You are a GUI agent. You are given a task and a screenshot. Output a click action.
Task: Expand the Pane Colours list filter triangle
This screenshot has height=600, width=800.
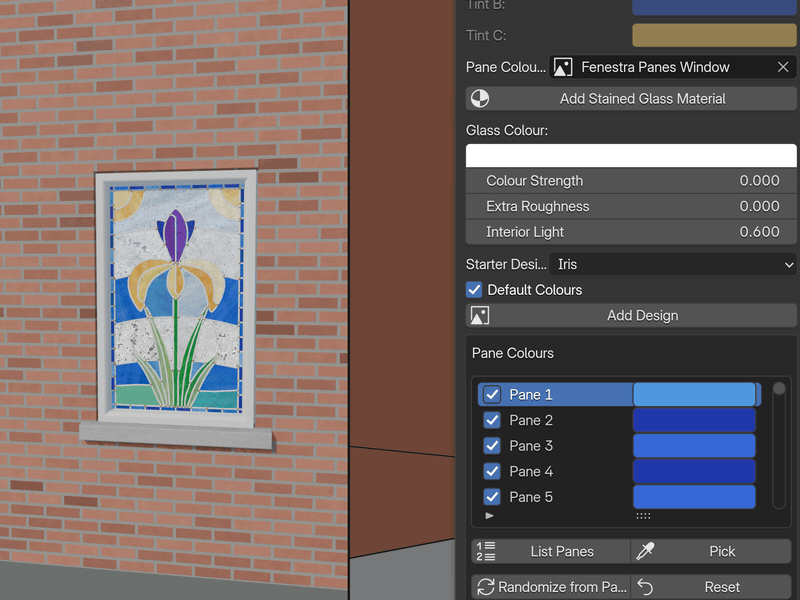pyautogui.click(x=489, y=516)
